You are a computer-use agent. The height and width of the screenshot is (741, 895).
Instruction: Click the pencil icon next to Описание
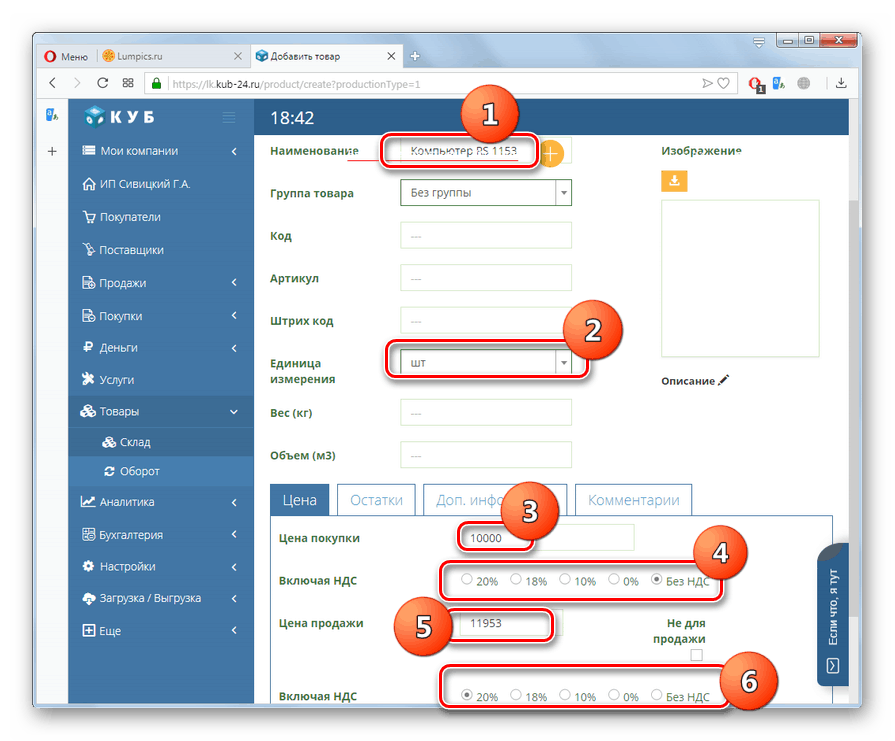click(724, 380)
